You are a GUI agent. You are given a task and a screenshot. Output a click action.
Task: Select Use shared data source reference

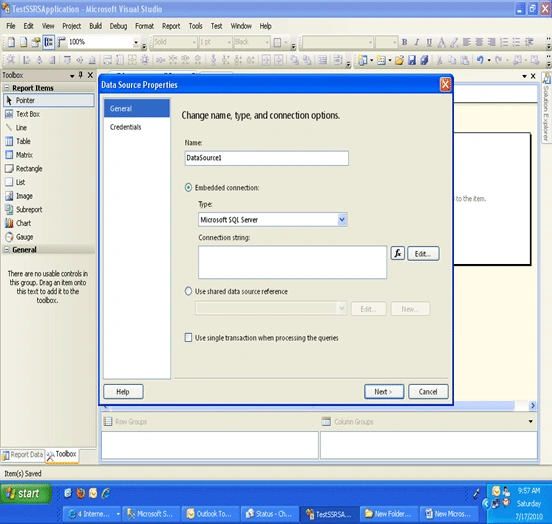click(188, 291)
